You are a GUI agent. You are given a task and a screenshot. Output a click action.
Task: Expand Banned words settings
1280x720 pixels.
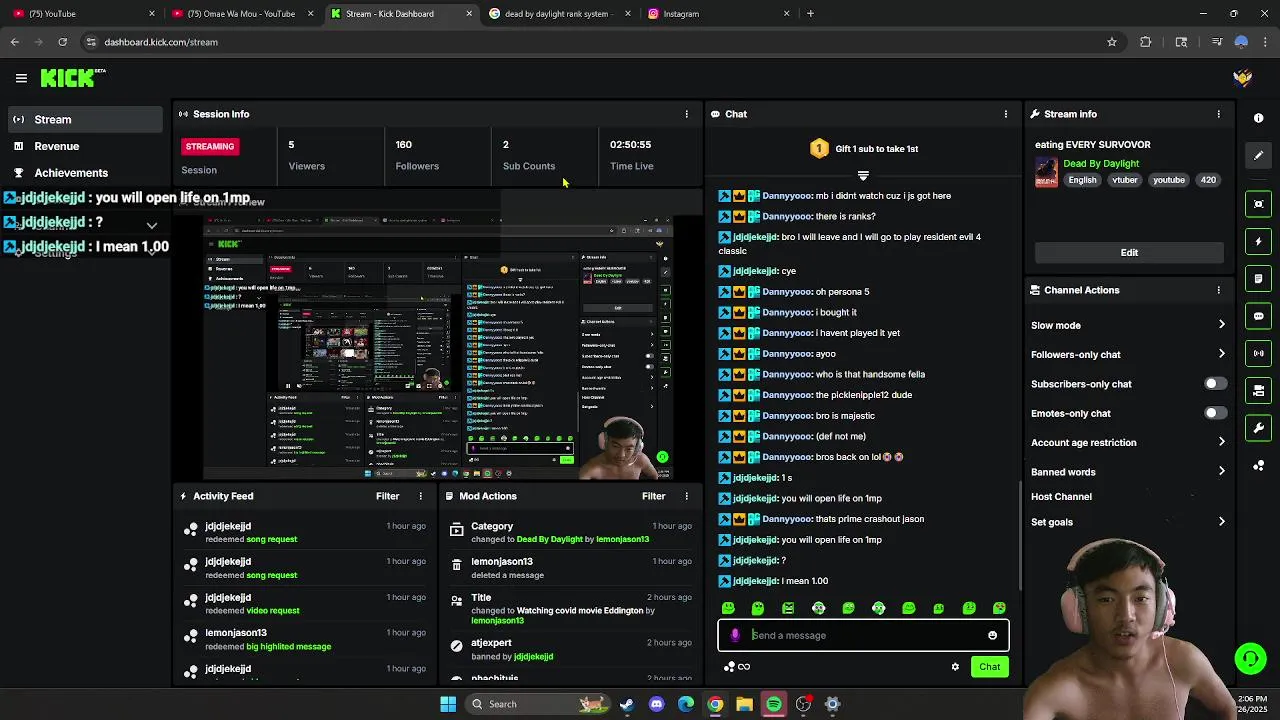tap(1128, 472)
